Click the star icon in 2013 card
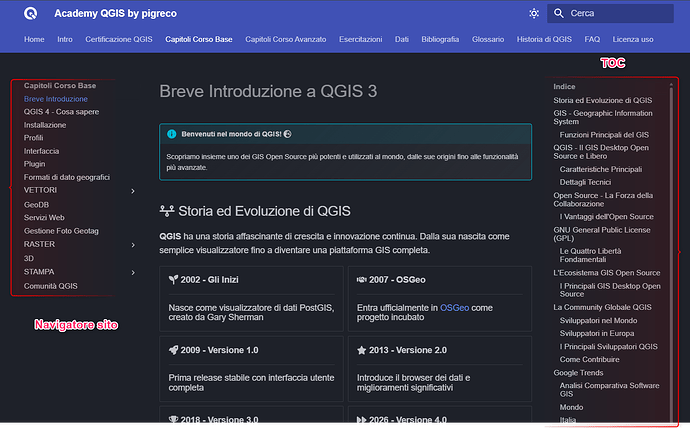 [x=362, y=350]
